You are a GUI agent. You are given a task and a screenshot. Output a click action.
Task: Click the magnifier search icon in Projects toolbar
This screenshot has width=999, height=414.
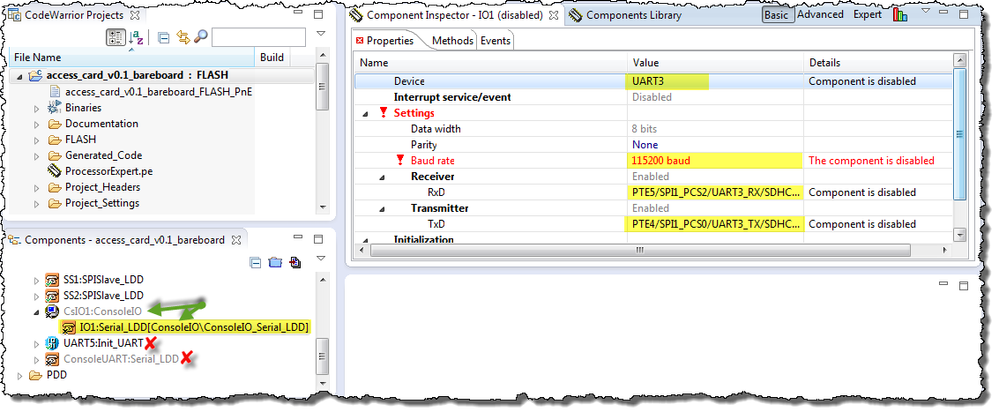point(201,38)
